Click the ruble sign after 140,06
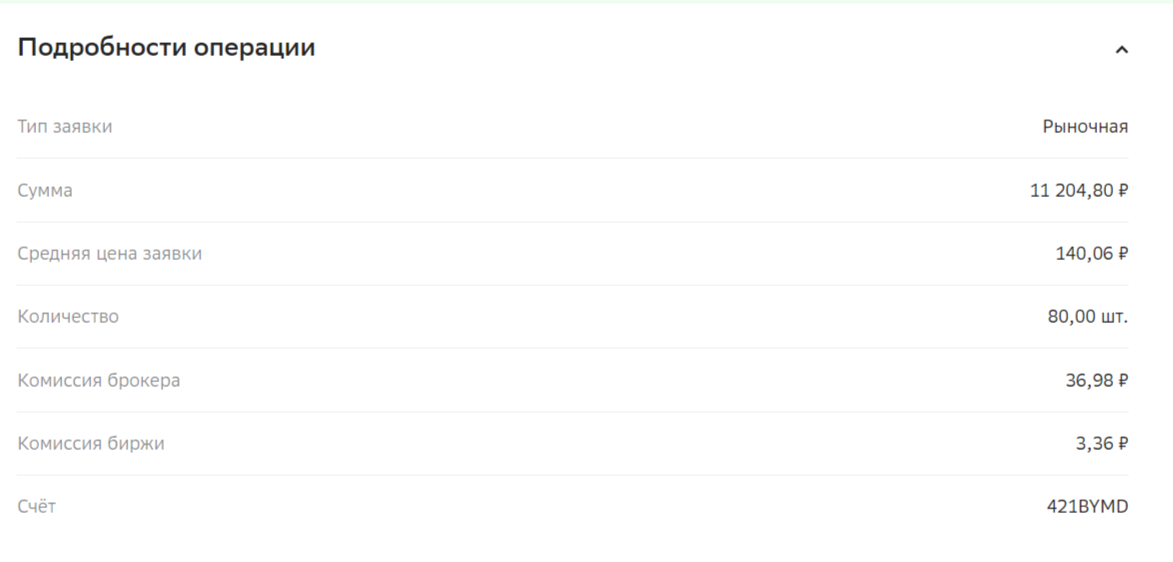1173x562 pixels. coord(1123,254)
